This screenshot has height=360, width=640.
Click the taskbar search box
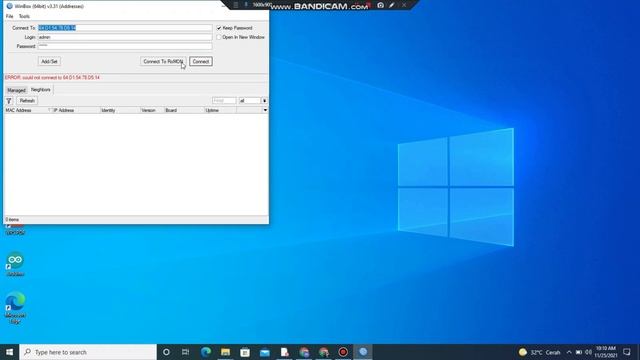(88, 352)
